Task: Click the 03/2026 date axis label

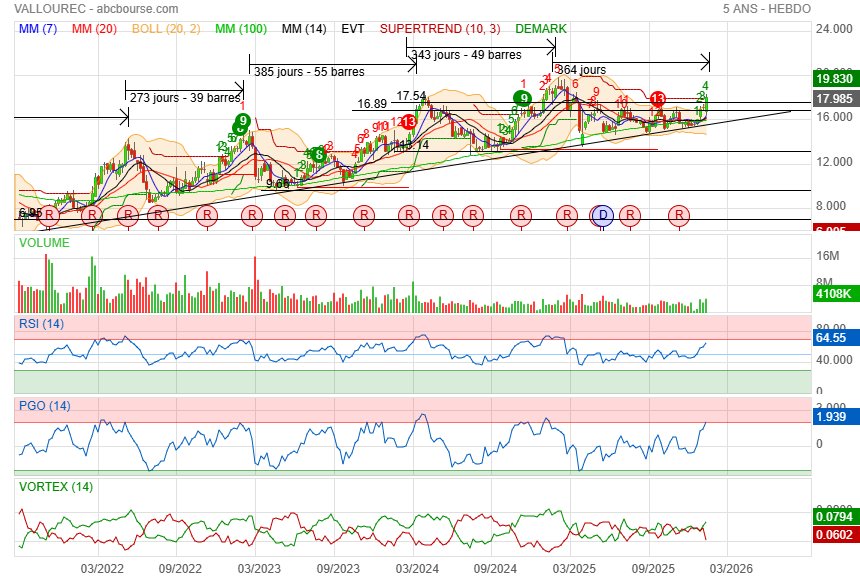Action: tap(731, 569)
